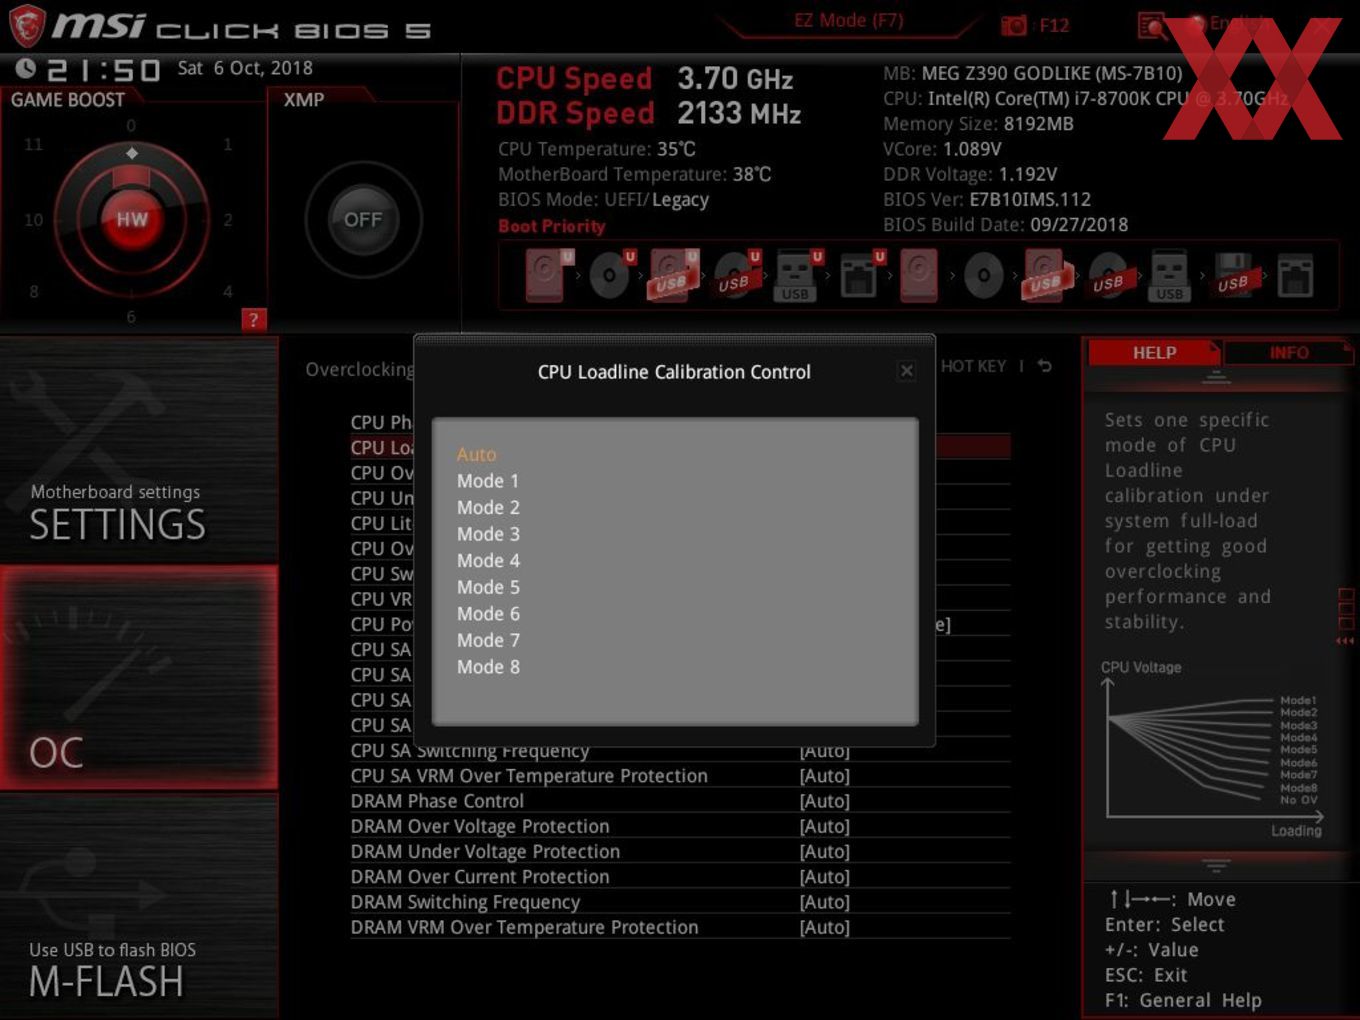Choose Mode 5 in the calibration list
This screenshot has width=1360, height=1020.
[x=488, y=587]
